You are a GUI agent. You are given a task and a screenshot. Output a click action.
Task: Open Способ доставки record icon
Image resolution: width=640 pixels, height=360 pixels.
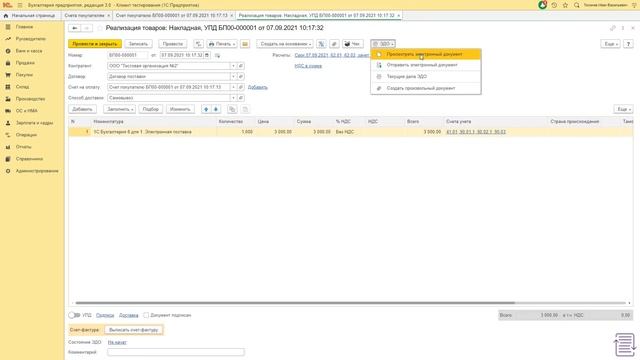click(x=241, y=98)
